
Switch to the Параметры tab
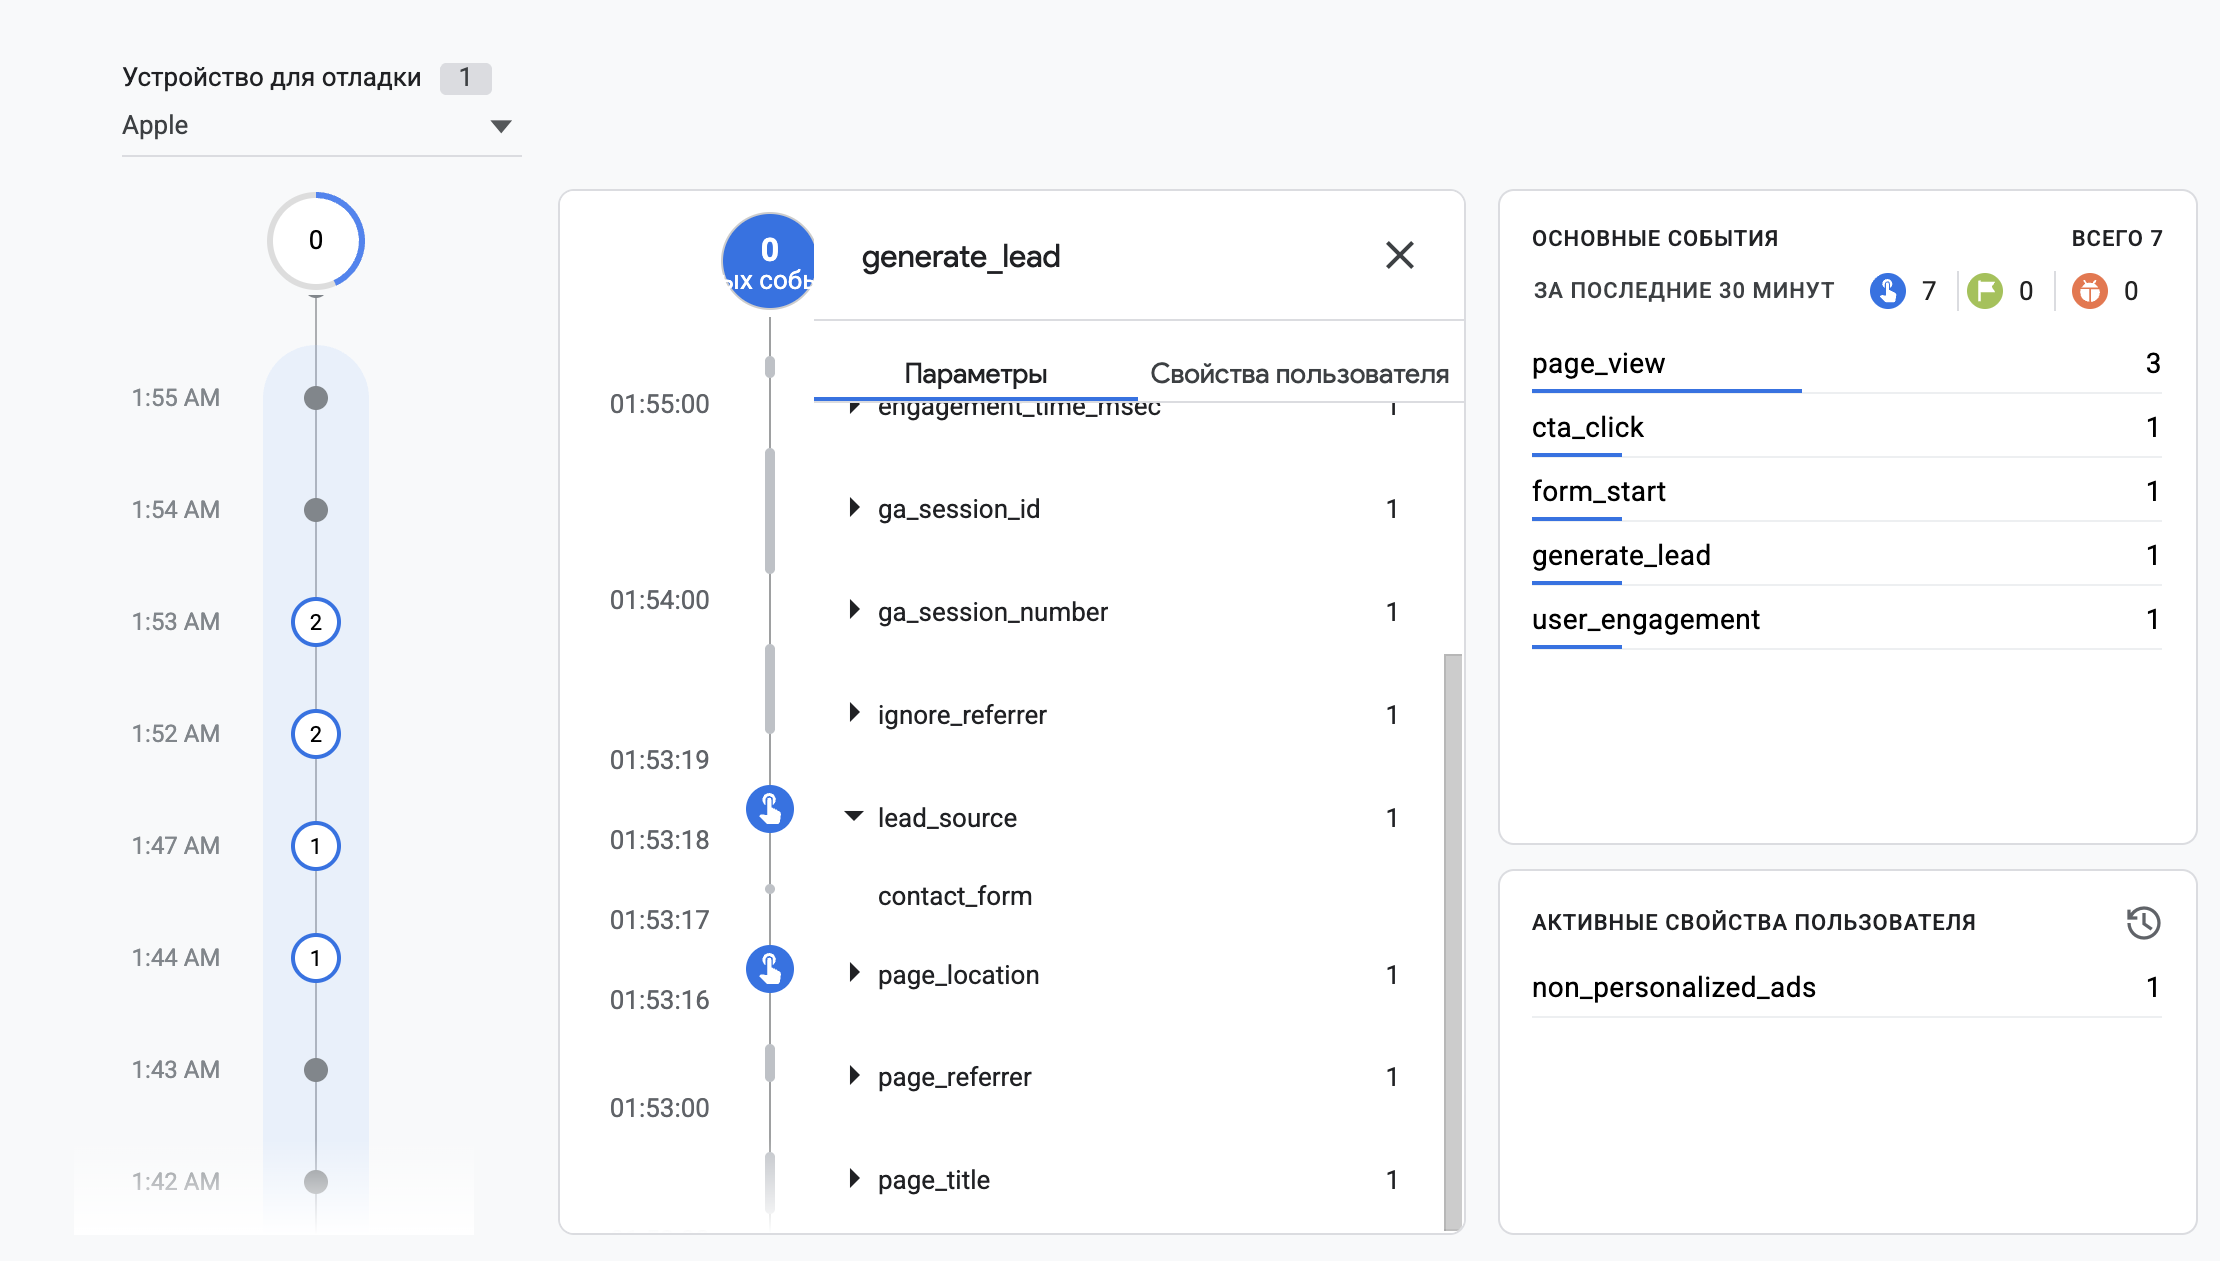pyautogui.click(x=975, y=374)
